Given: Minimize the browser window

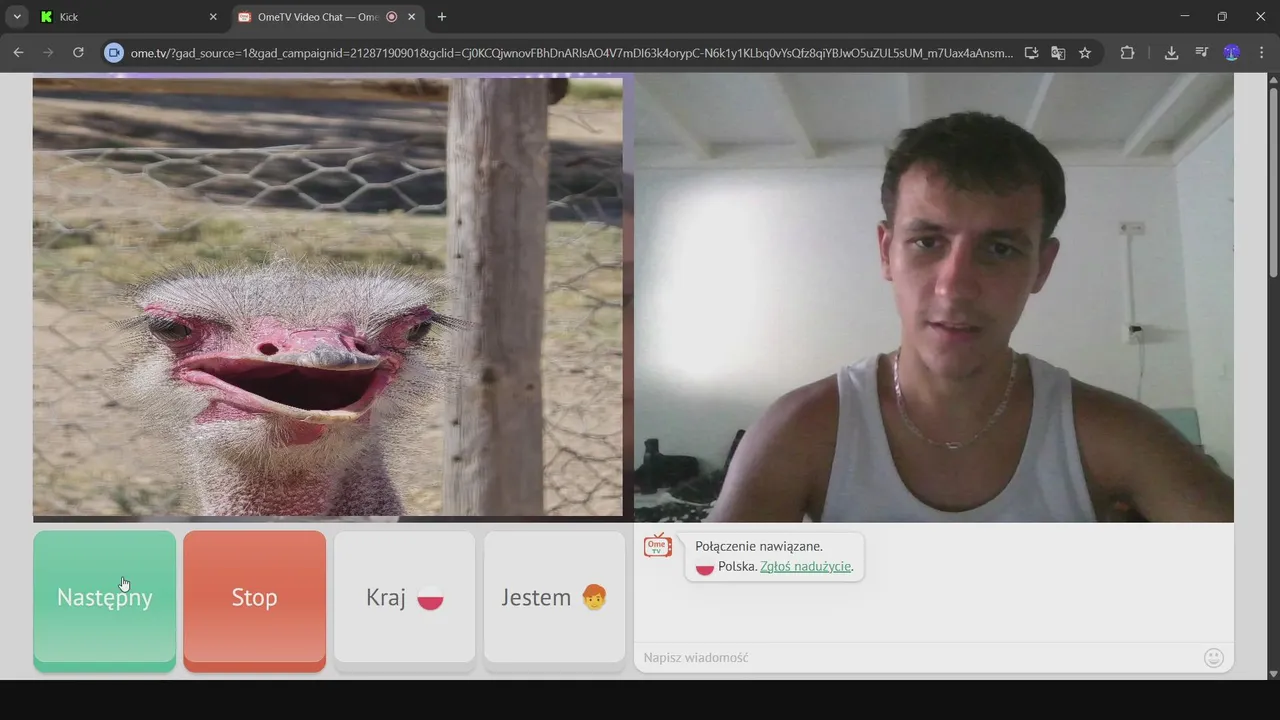Looking at the screenshot, I should coord(1185,16).
